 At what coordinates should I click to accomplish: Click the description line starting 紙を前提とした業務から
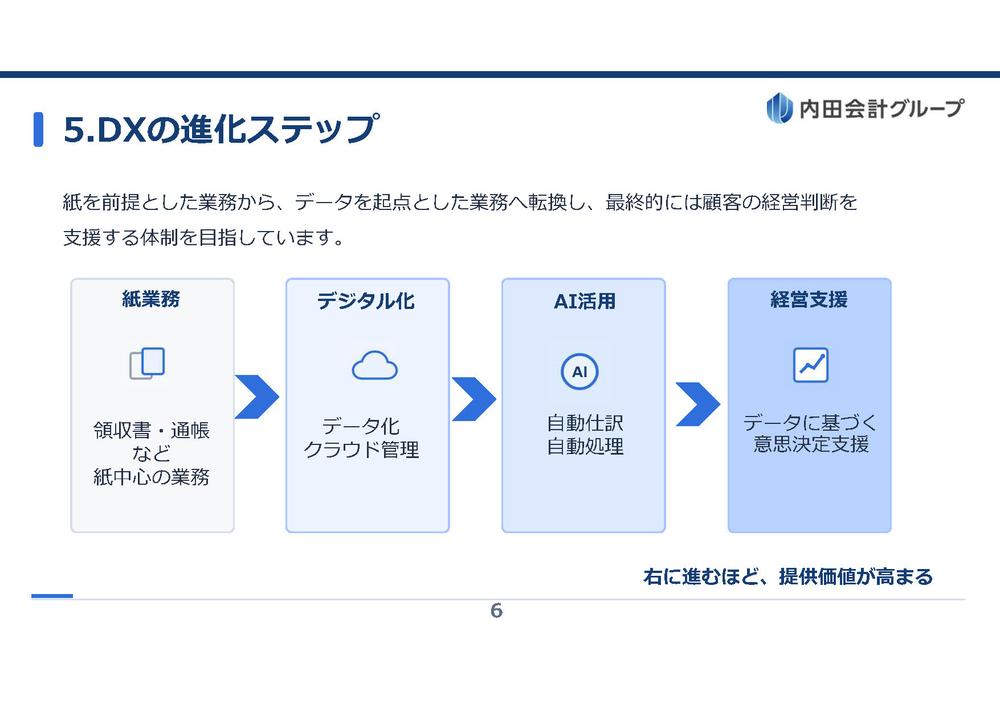[460, 202]
